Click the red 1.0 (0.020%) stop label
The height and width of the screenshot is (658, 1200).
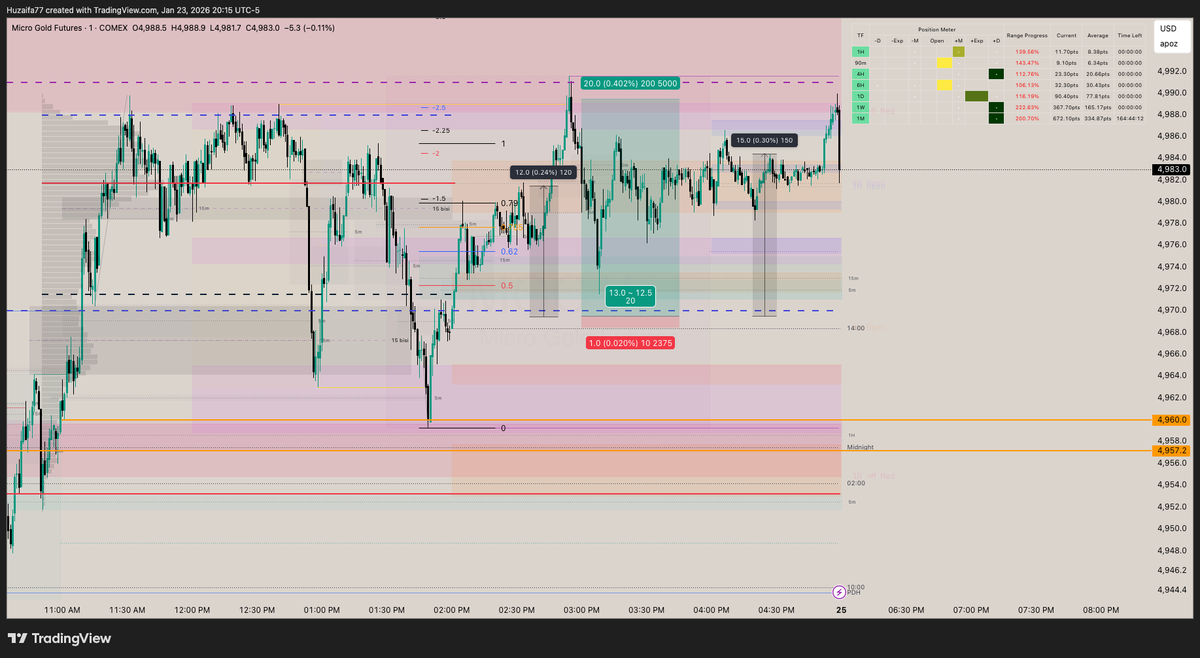631,343
